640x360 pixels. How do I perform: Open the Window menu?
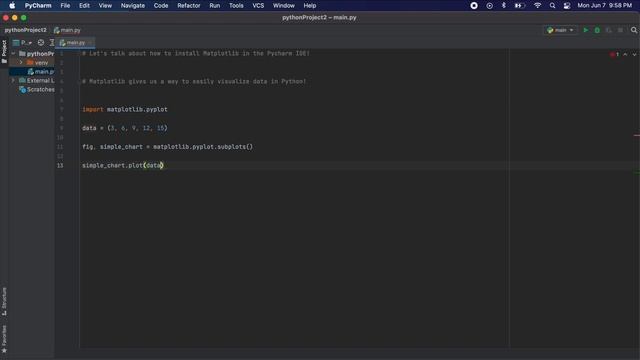tap(284, 6)
